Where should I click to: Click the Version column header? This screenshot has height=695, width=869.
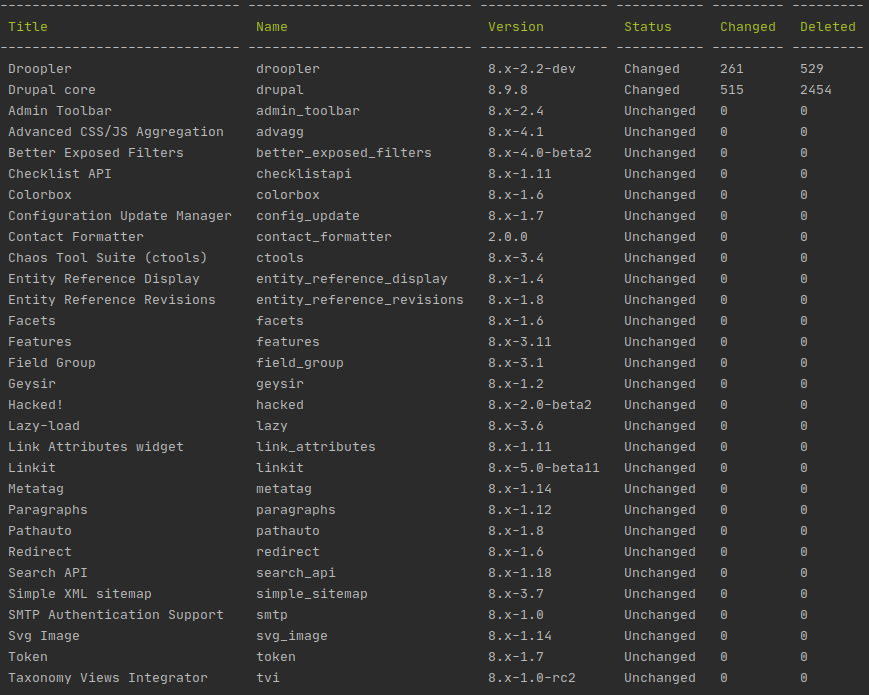[515, 27]
